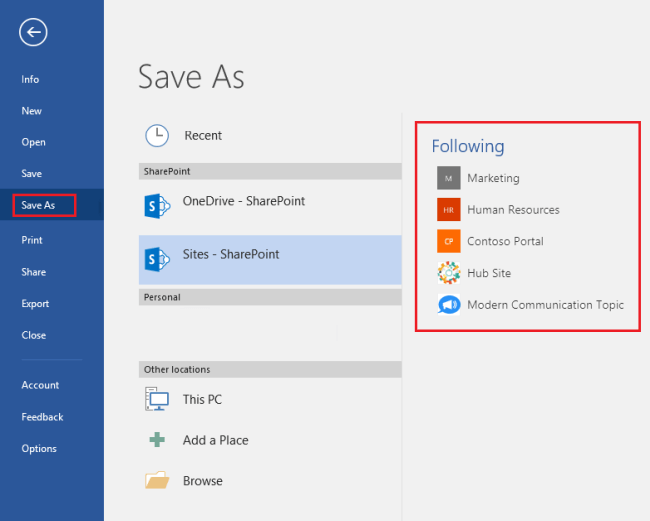
Task: Open the Info page
Action: 30,79
